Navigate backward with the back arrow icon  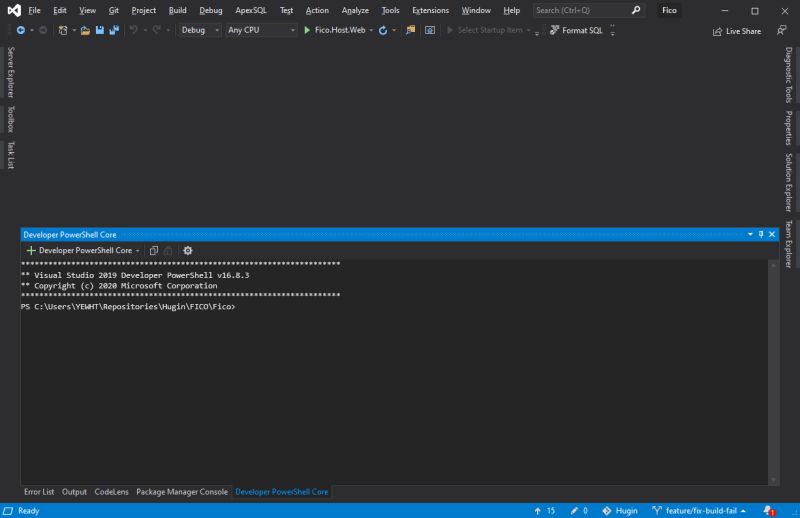click(x=20, y=31)
